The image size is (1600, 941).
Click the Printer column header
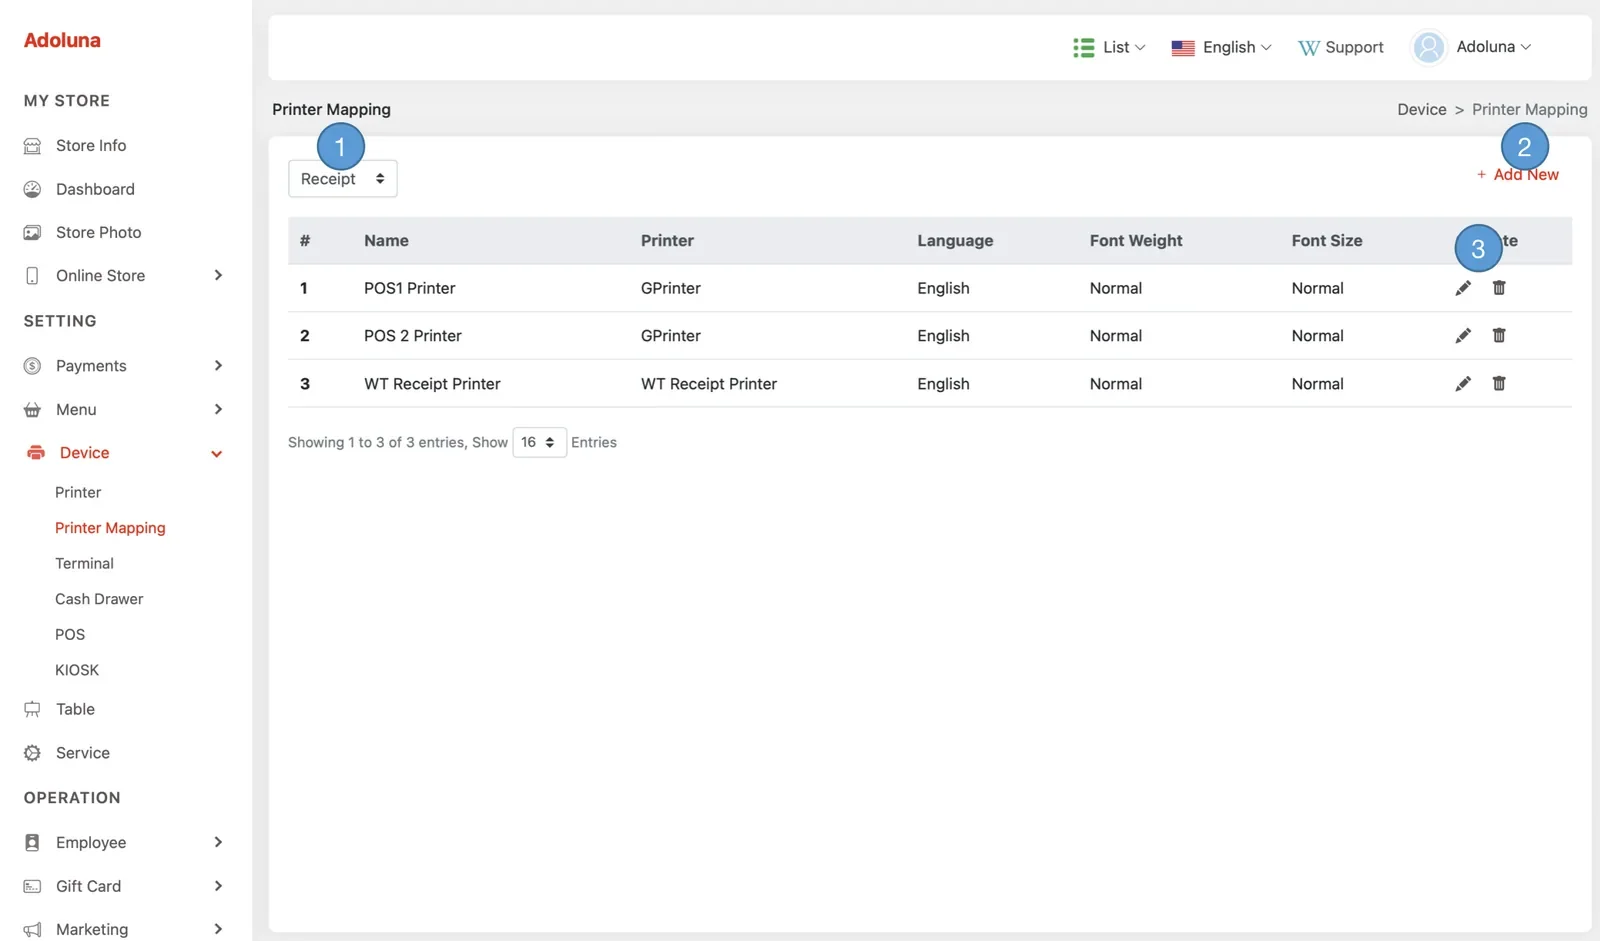667,241
